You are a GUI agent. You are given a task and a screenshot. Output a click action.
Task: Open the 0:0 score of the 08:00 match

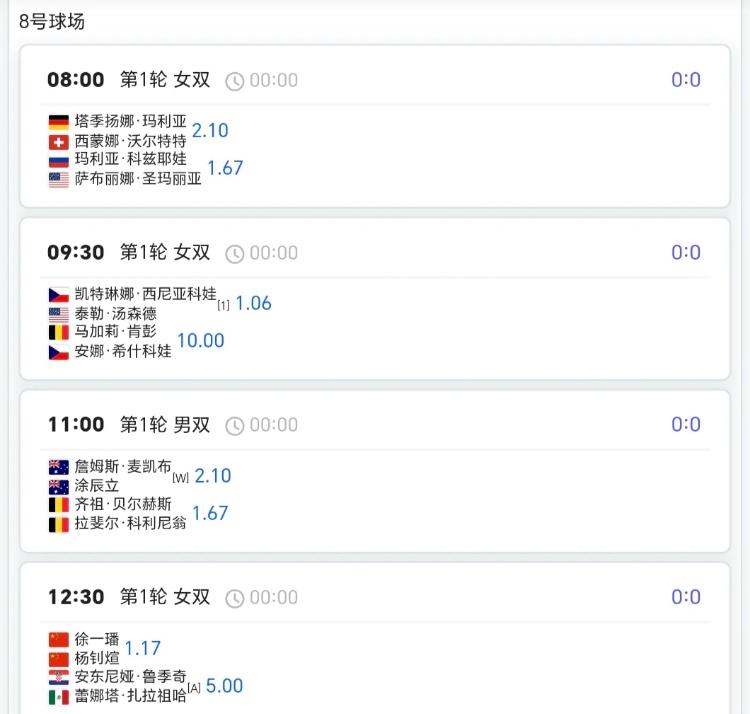686,80
